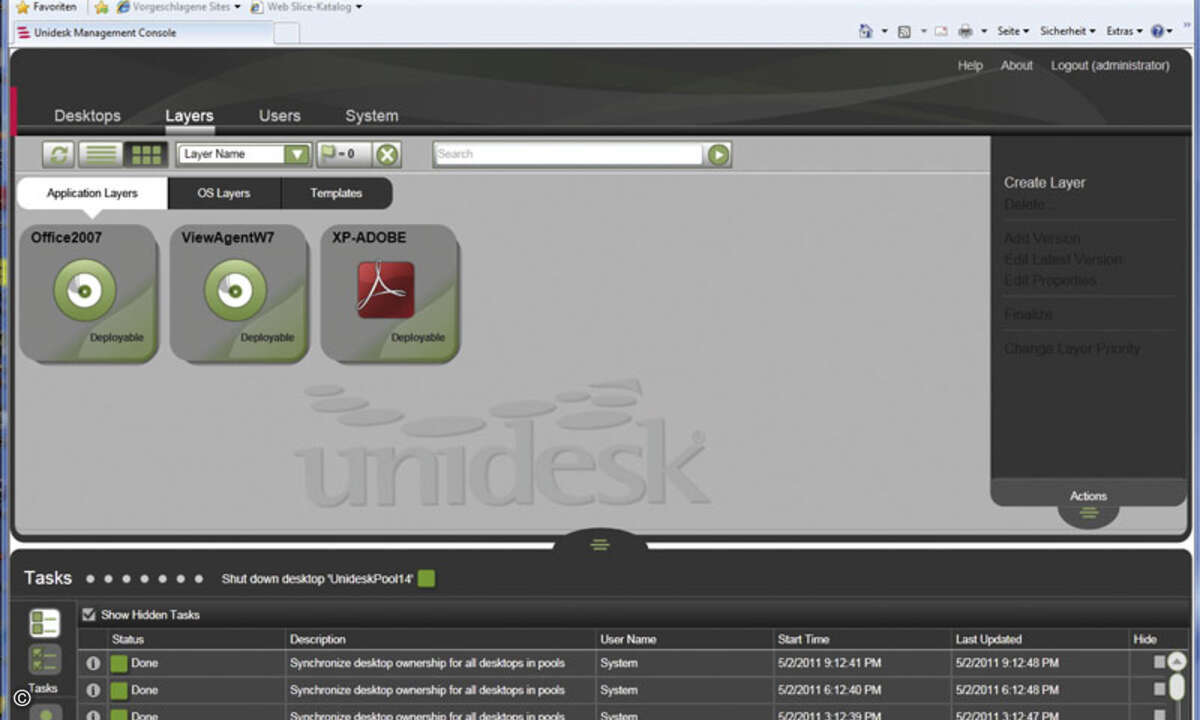Sort by the Description column header

point(318,639)
